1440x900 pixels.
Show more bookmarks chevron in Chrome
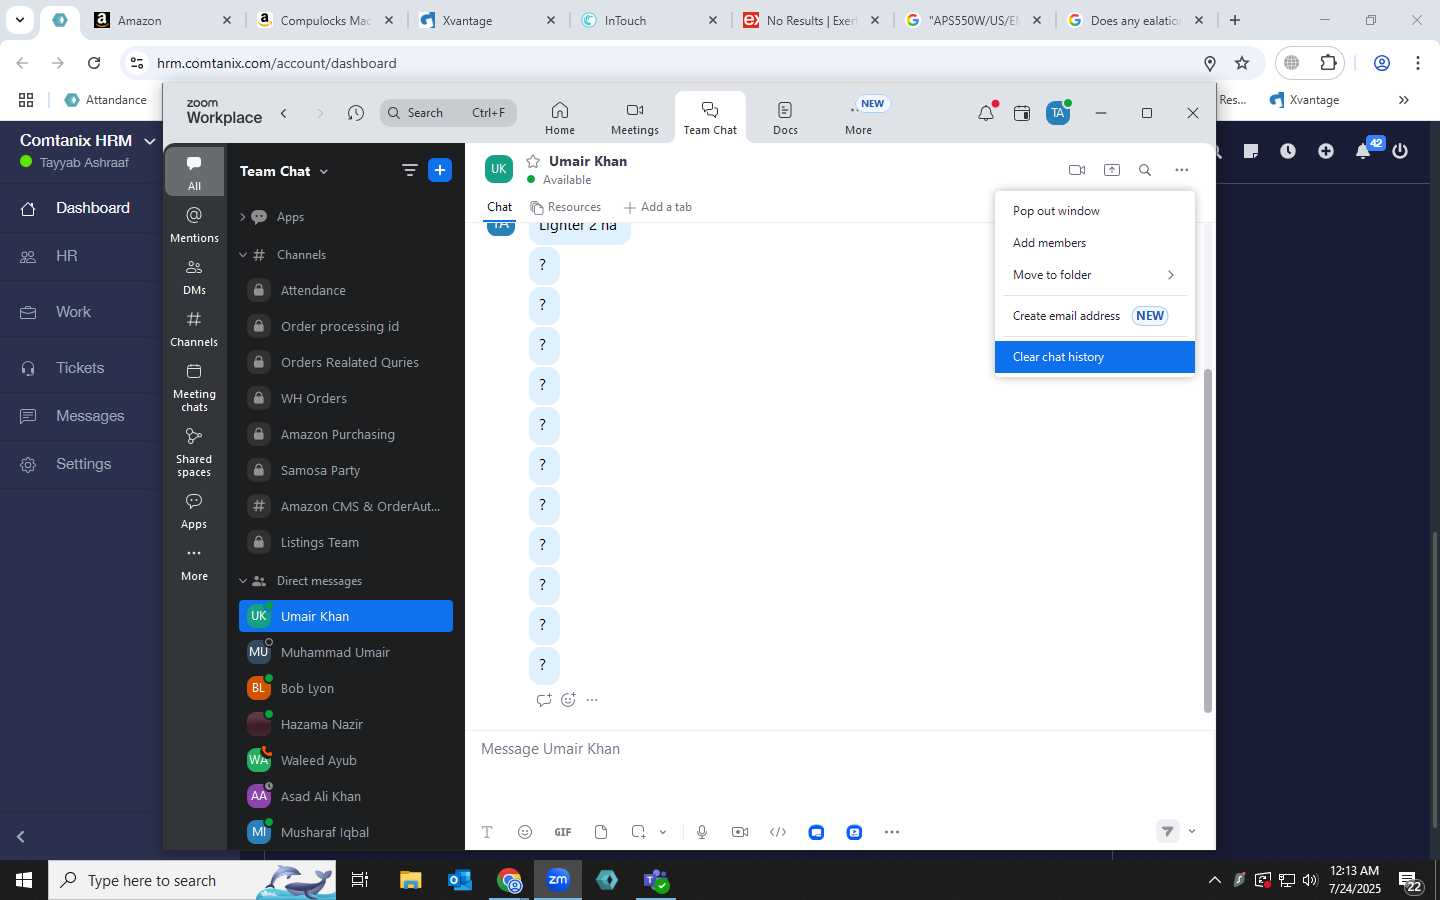[x=1403, y=100]
